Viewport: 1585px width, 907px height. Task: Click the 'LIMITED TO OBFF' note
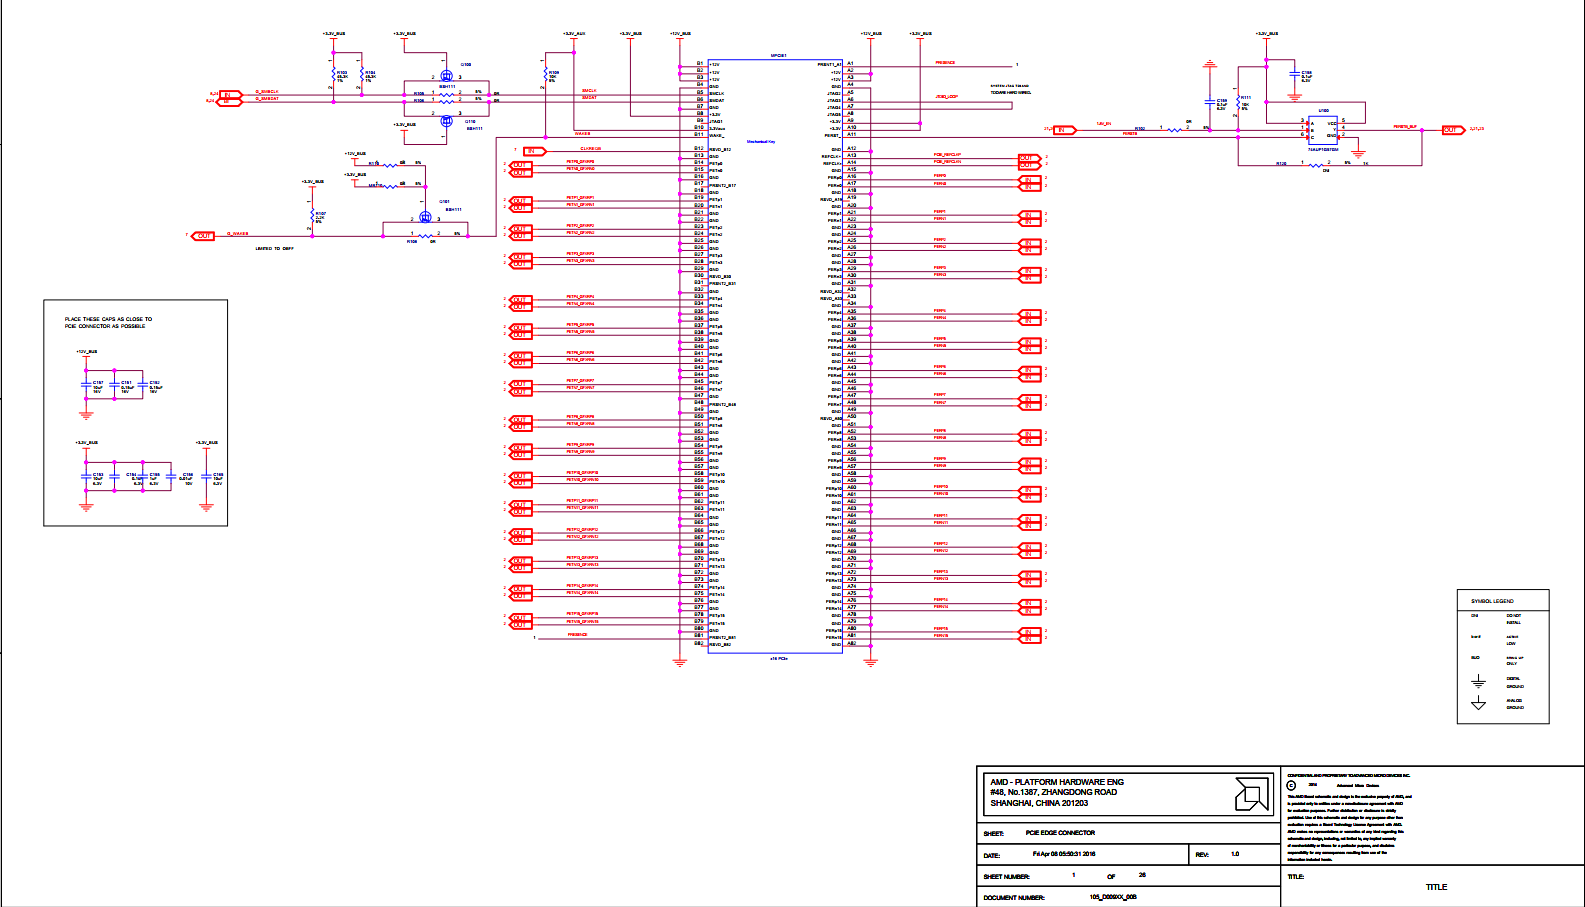pyautogui.click(x=274, y=249)
